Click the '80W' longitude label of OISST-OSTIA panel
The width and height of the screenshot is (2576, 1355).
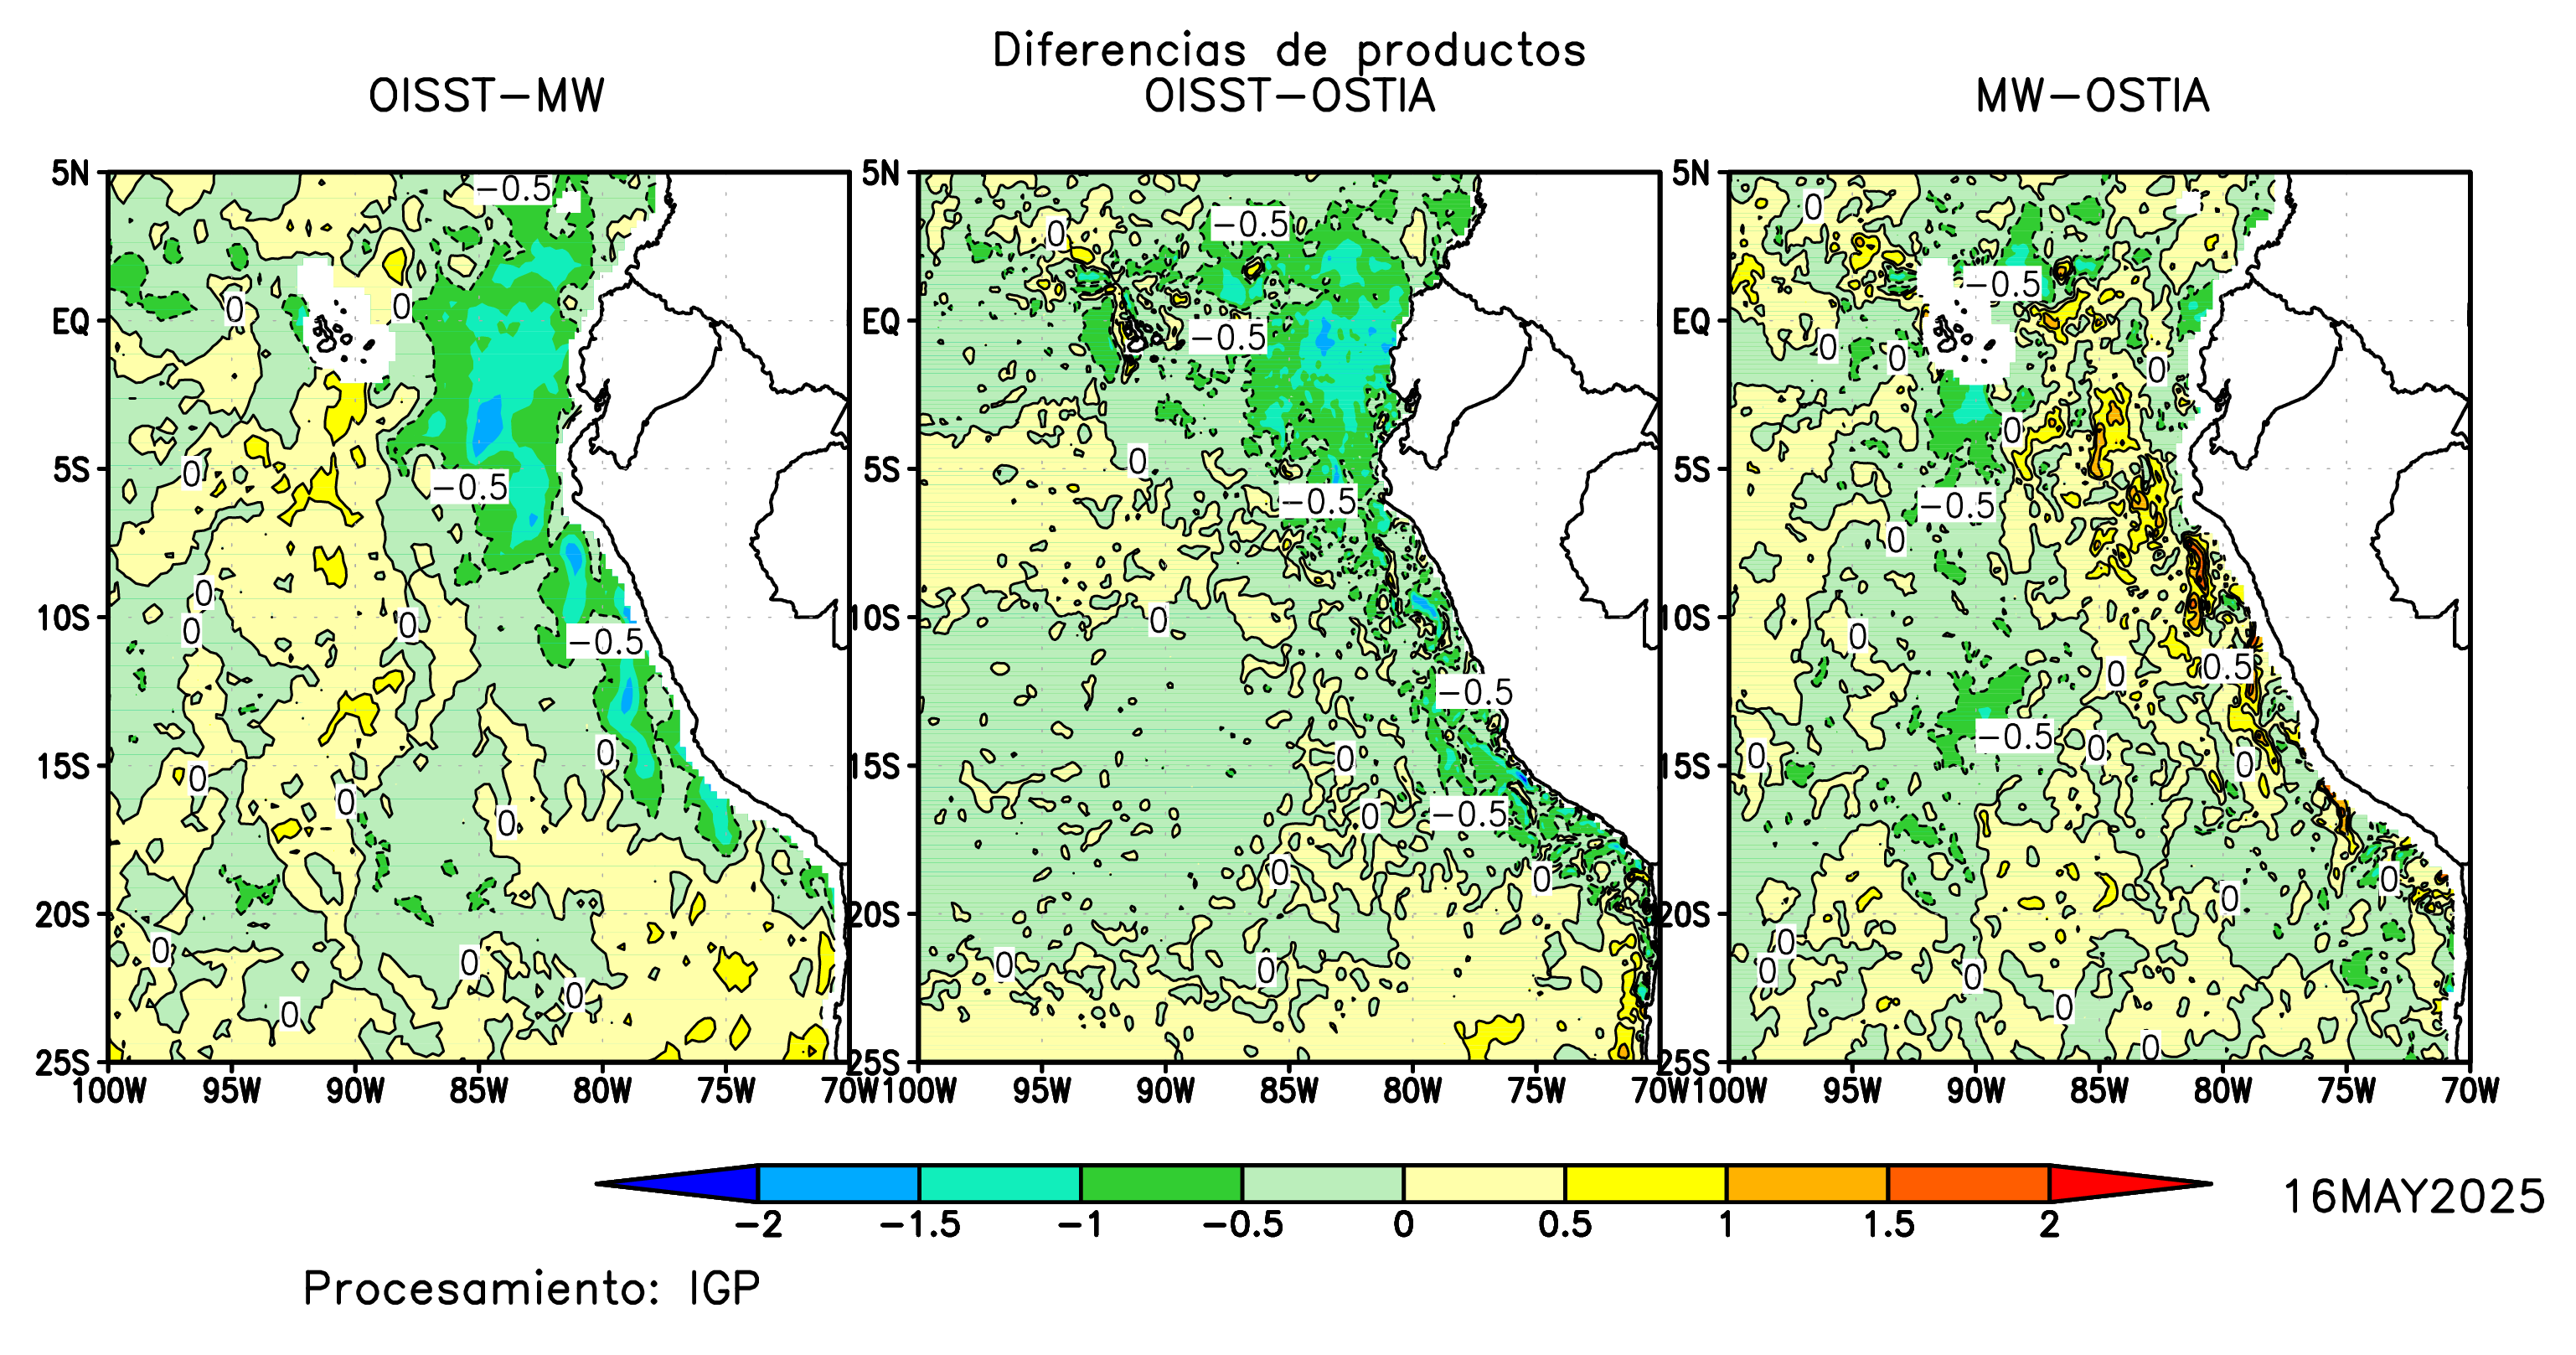pos(1413,1091)
